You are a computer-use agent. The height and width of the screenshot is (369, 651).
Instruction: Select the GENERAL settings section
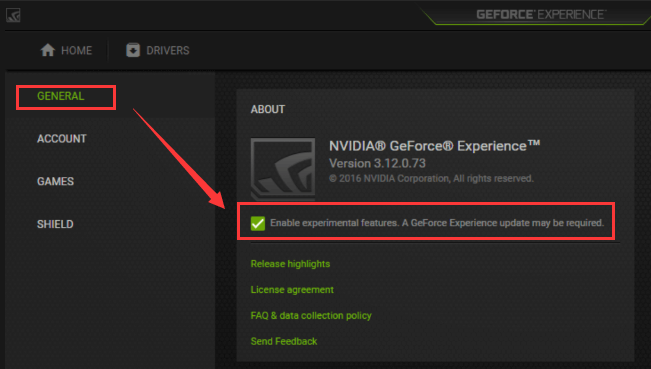[x=61, y=96]
